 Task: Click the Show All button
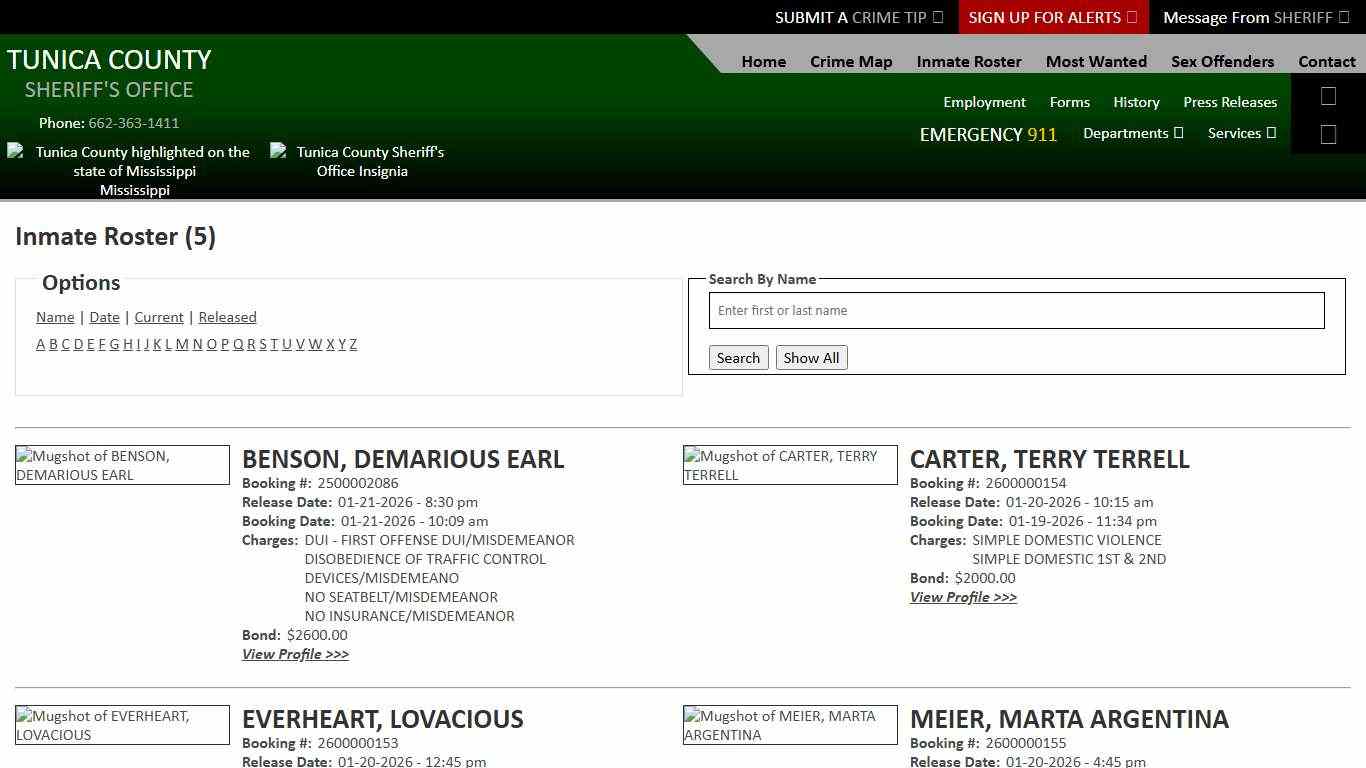pos(811,357)
